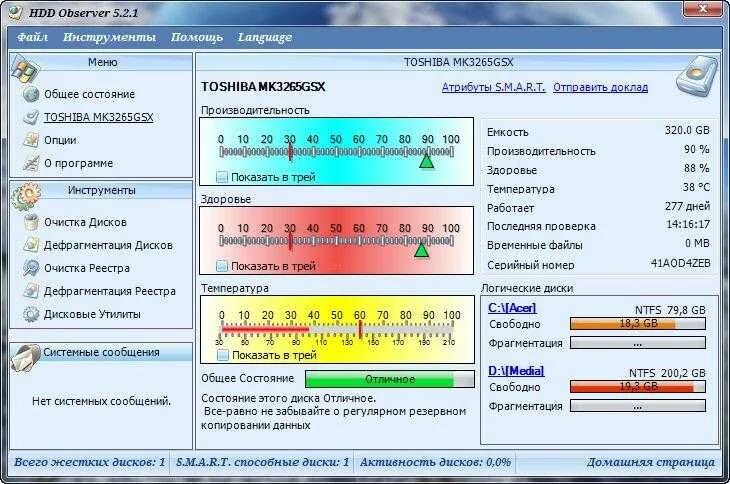Click the envelope icon in Системные сообщения header

coord(25,357)
